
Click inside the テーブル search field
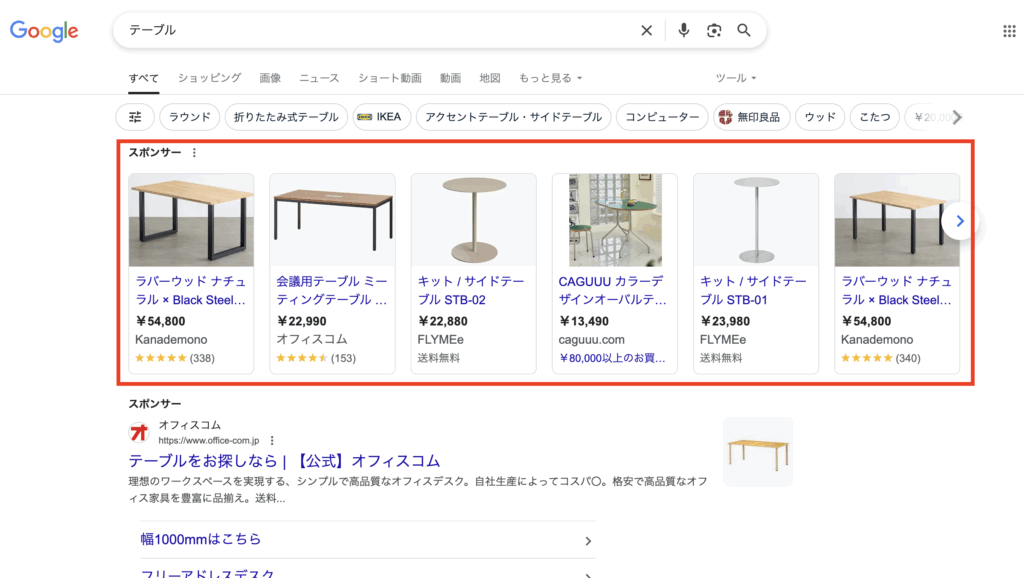[379, 30]
